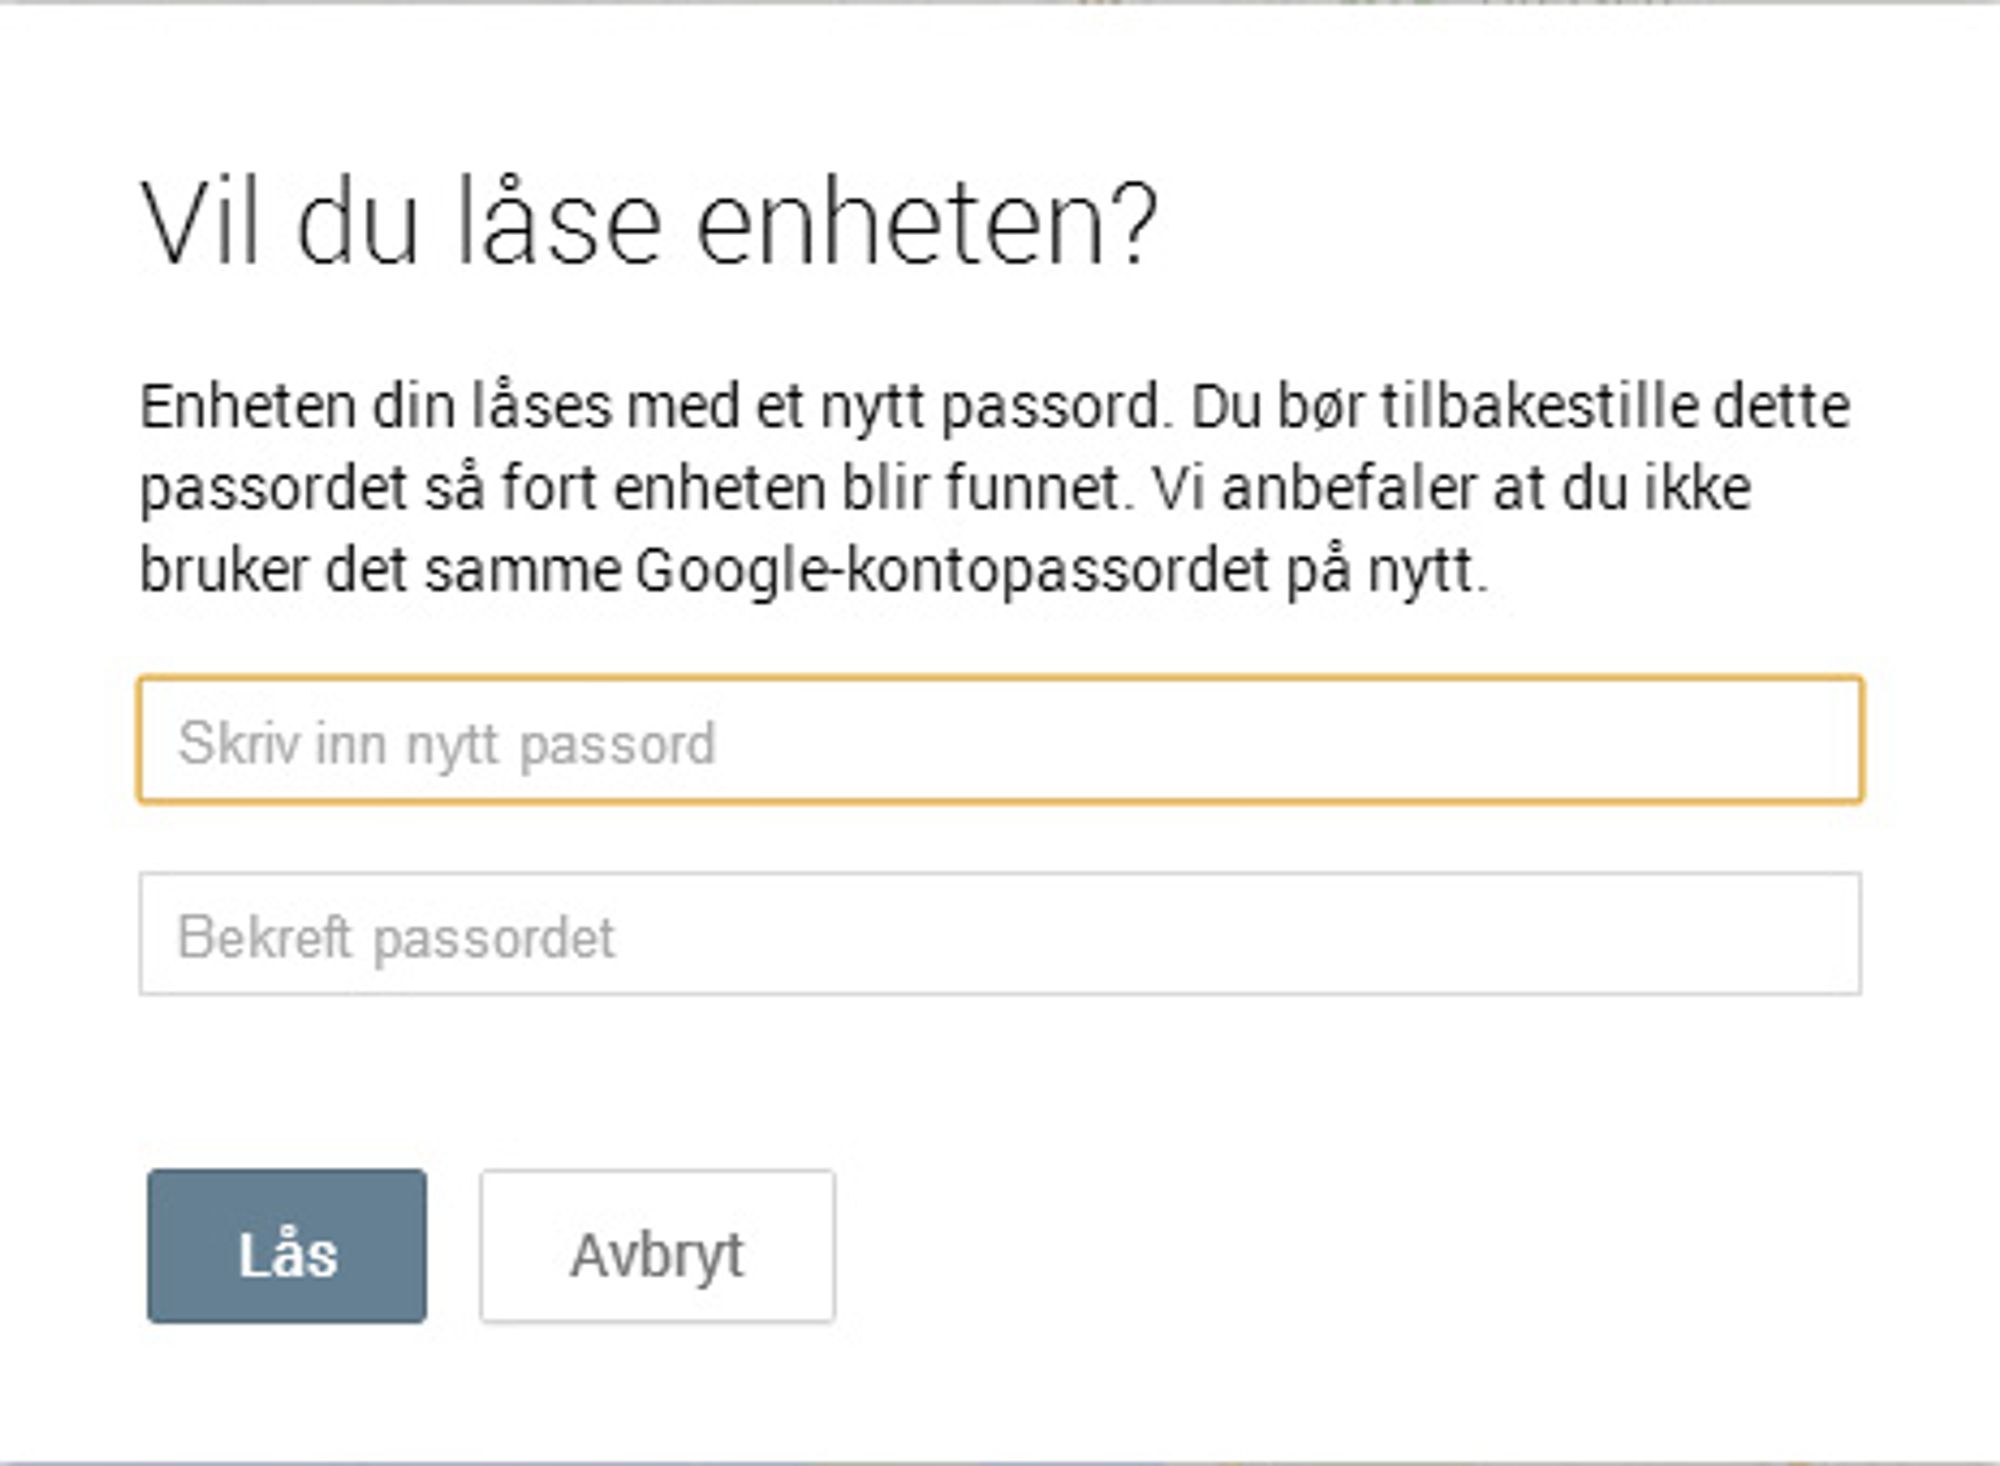The image size is (2000, 1466).
Task: Click the 'Bekreft passordet' input field
Action: [x=1000, y=934]
